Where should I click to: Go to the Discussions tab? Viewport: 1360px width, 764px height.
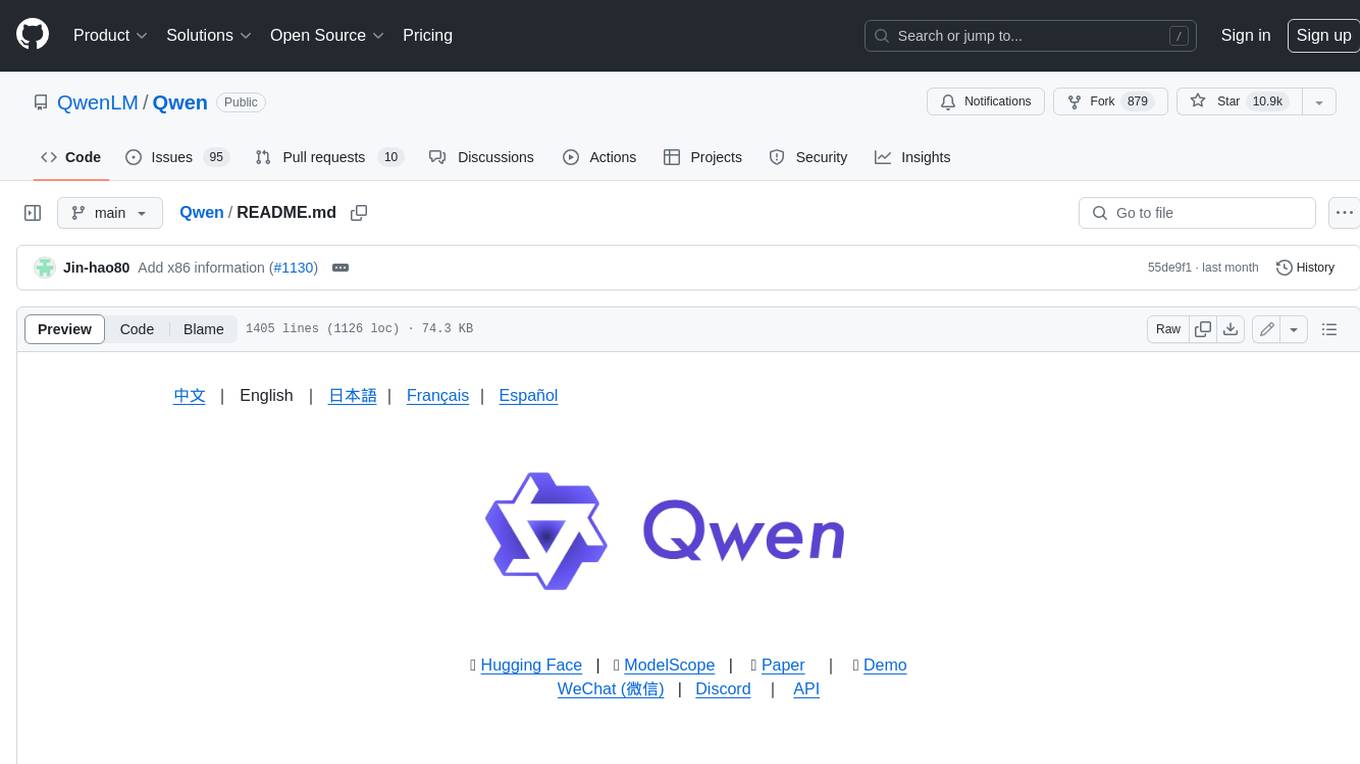coord(481,157)
